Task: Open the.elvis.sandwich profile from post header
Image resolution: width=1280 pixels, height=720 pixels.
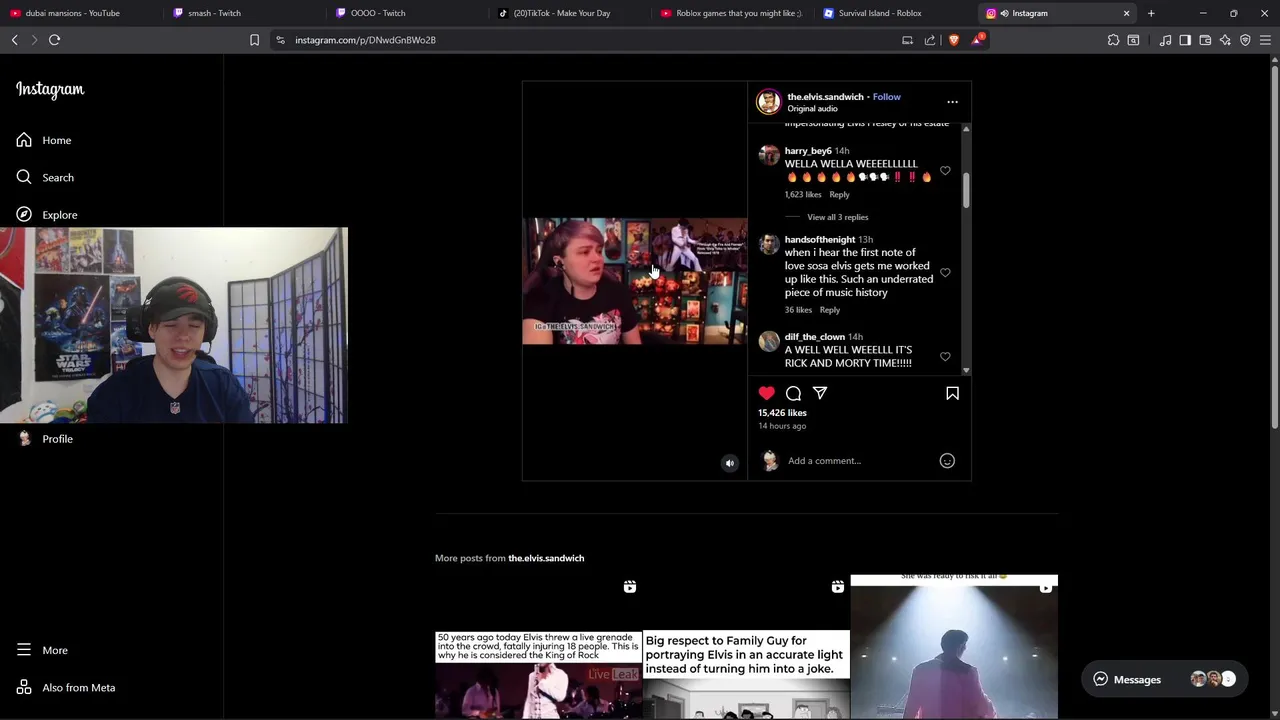Action: tap(825, 97)
